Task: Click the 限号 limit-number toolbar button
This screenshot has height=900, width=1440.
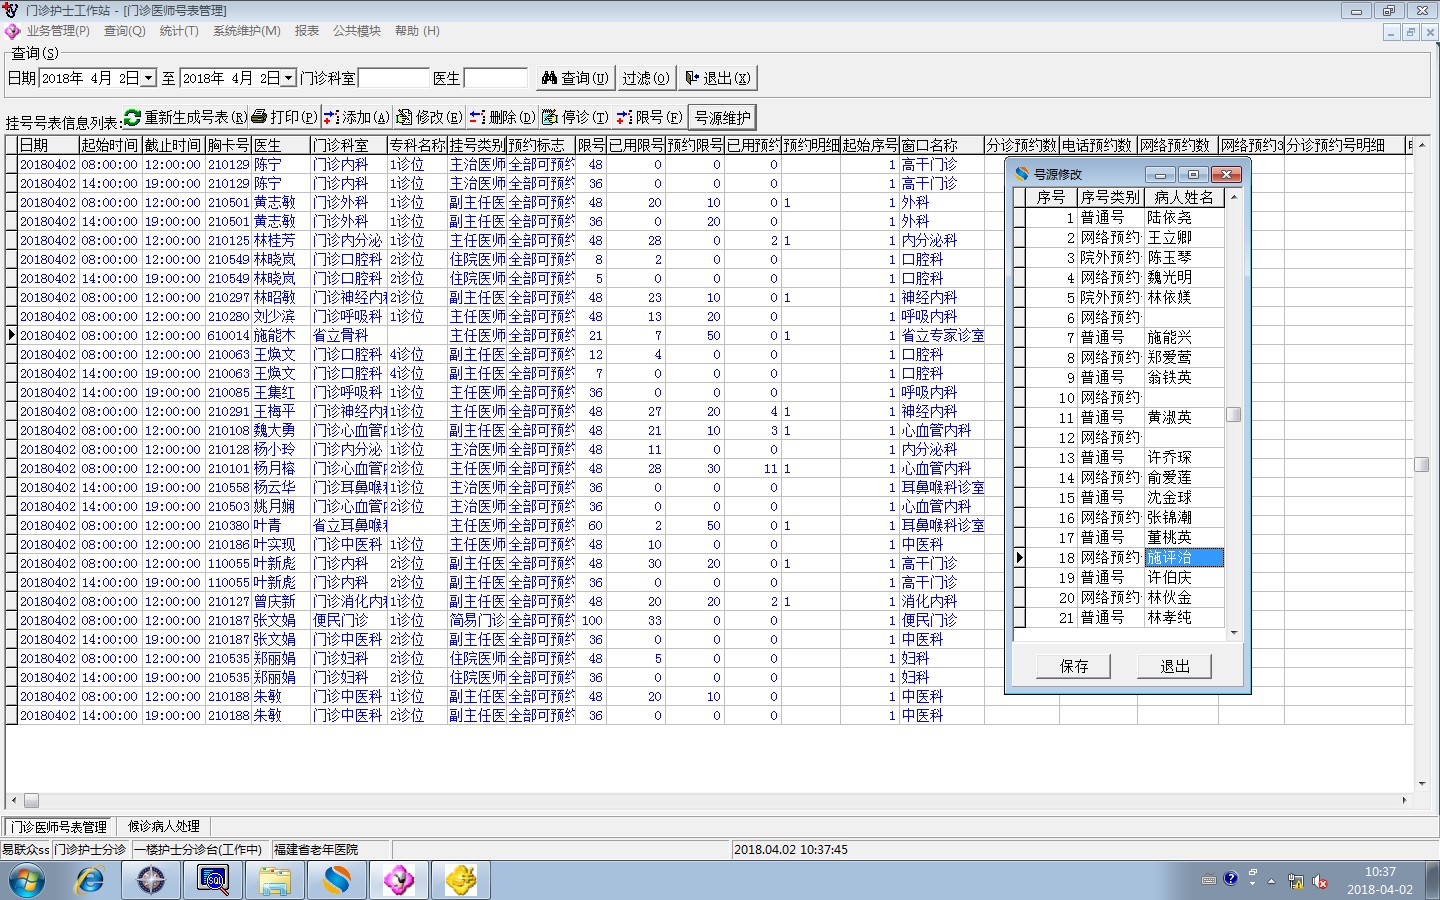Action: pos(649,117)
